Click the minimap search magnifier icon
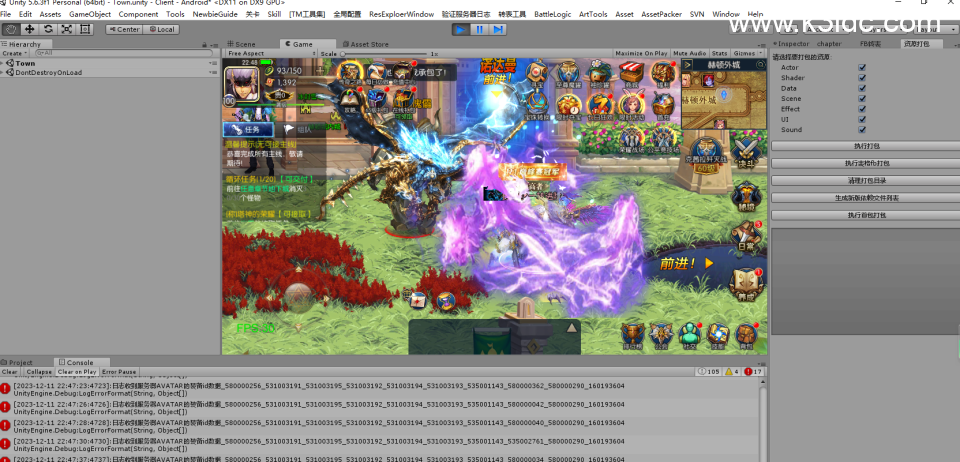The image size is (960, 462). click(x=760, y=64)
